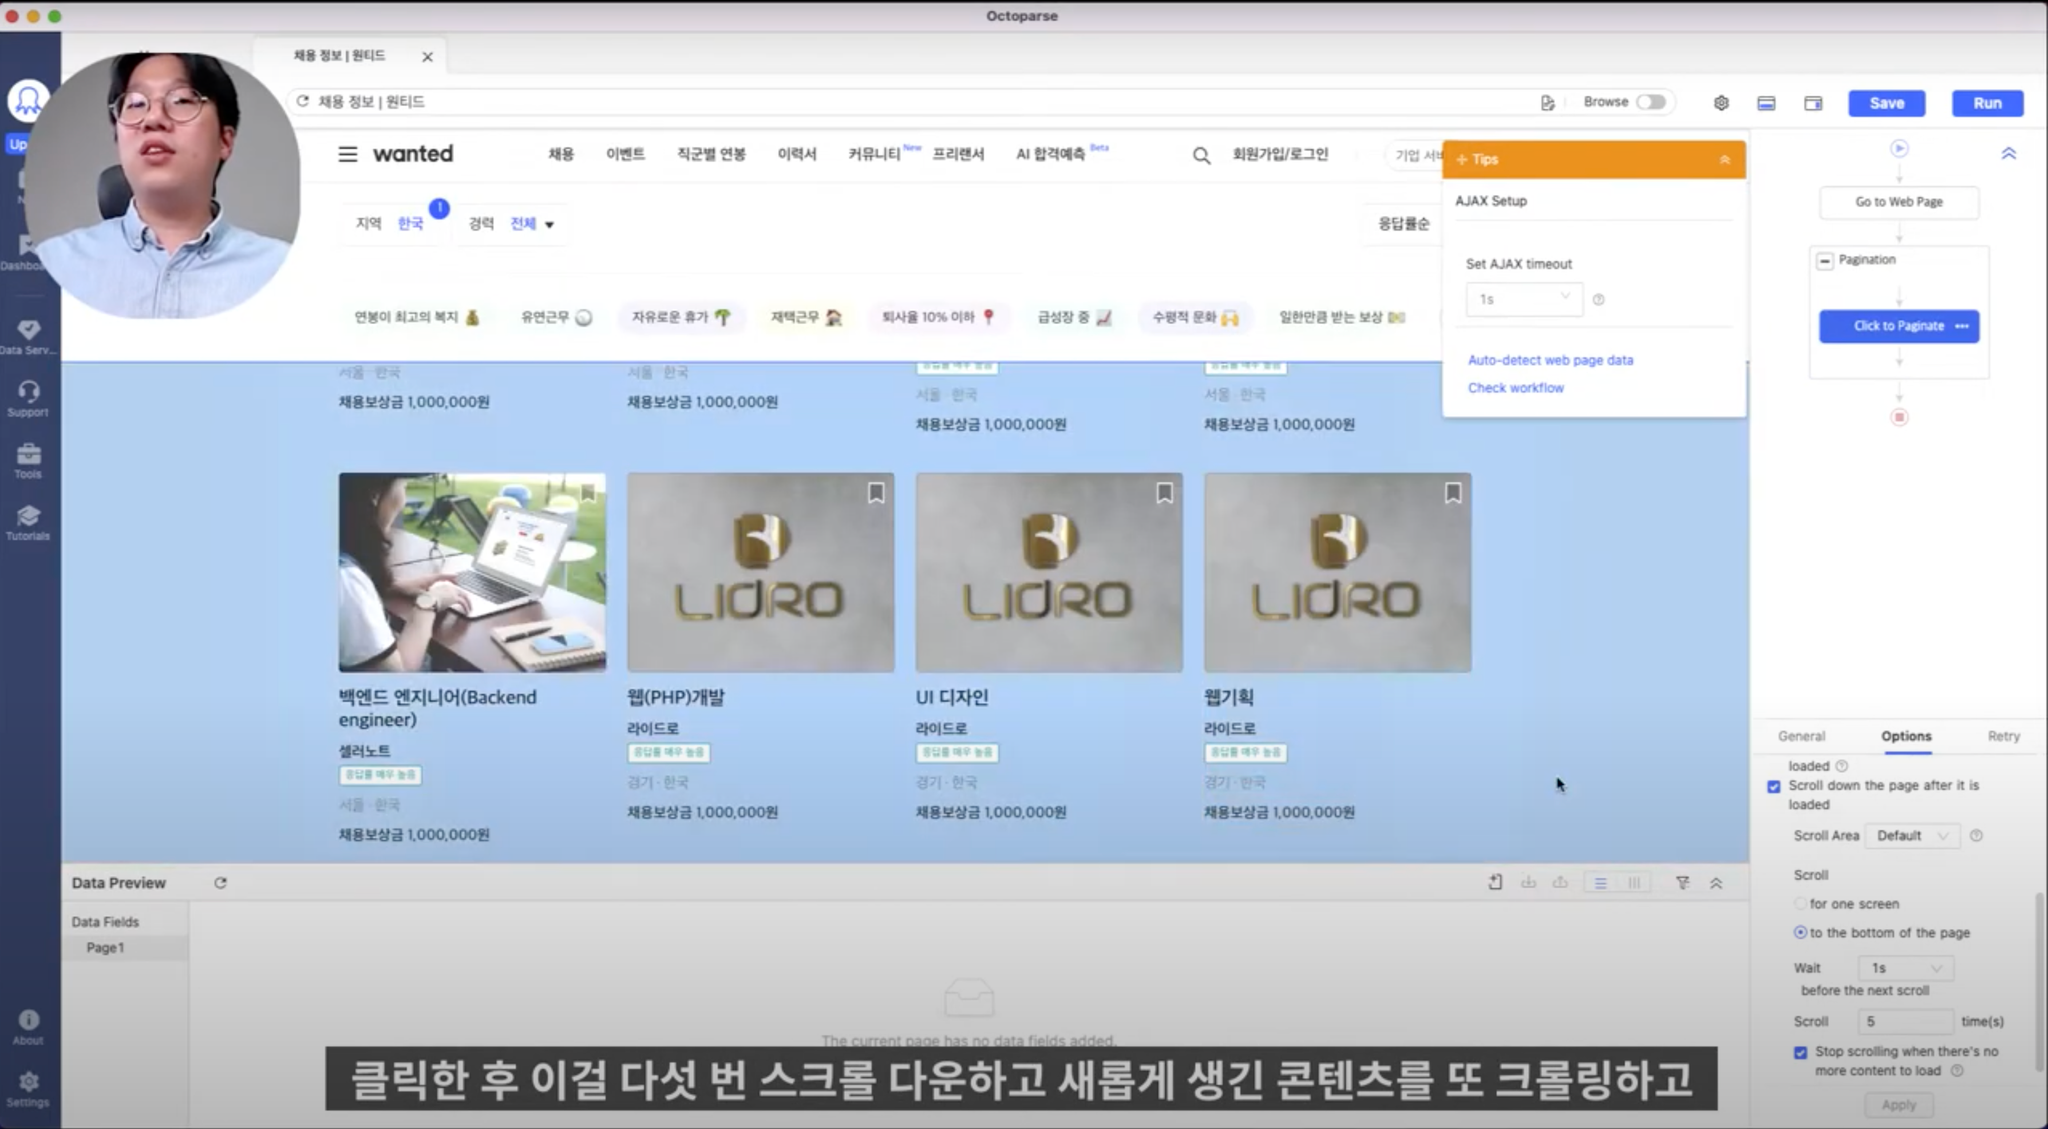Click help icon next to AJAX timeout
The image size is (2048, 1129).
pos(1598,300)
